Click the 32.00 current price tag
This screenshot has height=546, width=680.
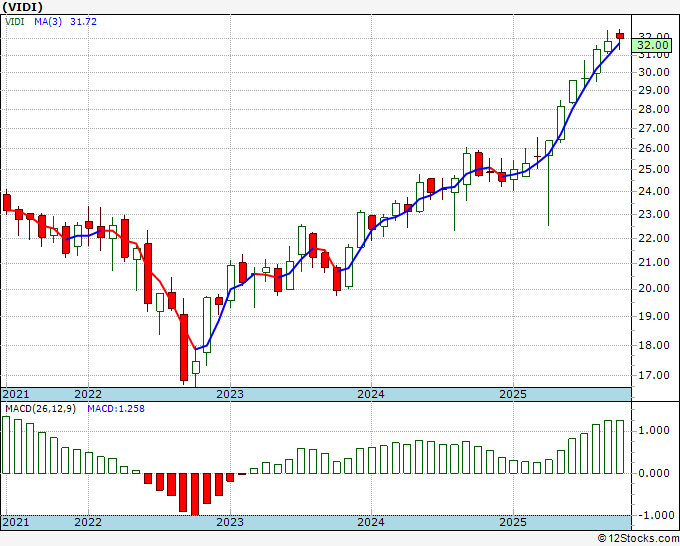(653, 45)
